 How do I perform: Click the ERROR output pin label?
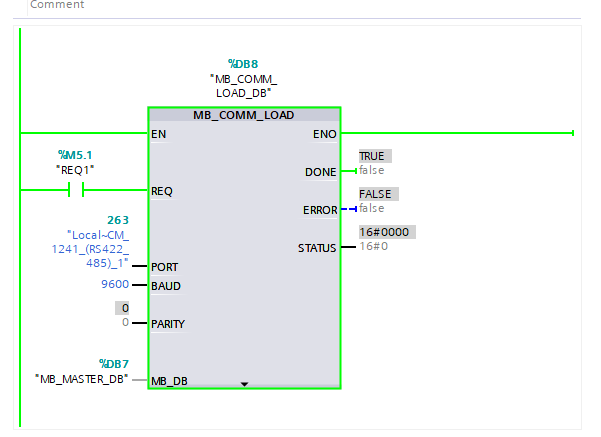(x=320, y=210)
